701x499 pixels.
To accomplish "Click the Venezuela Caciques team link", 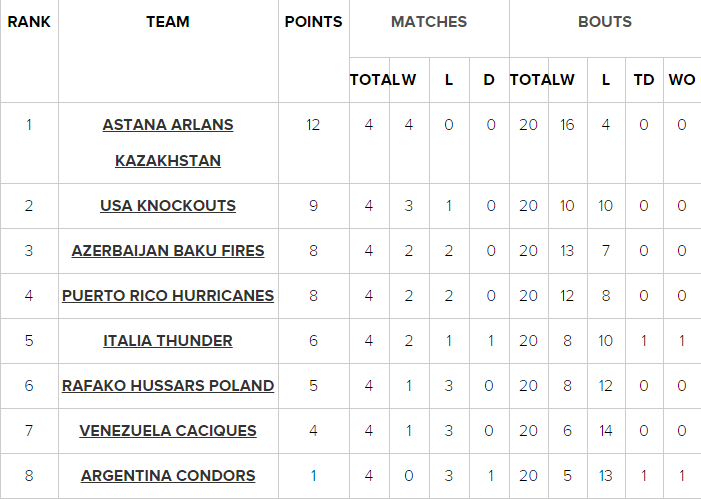I will tap(168, 431).
